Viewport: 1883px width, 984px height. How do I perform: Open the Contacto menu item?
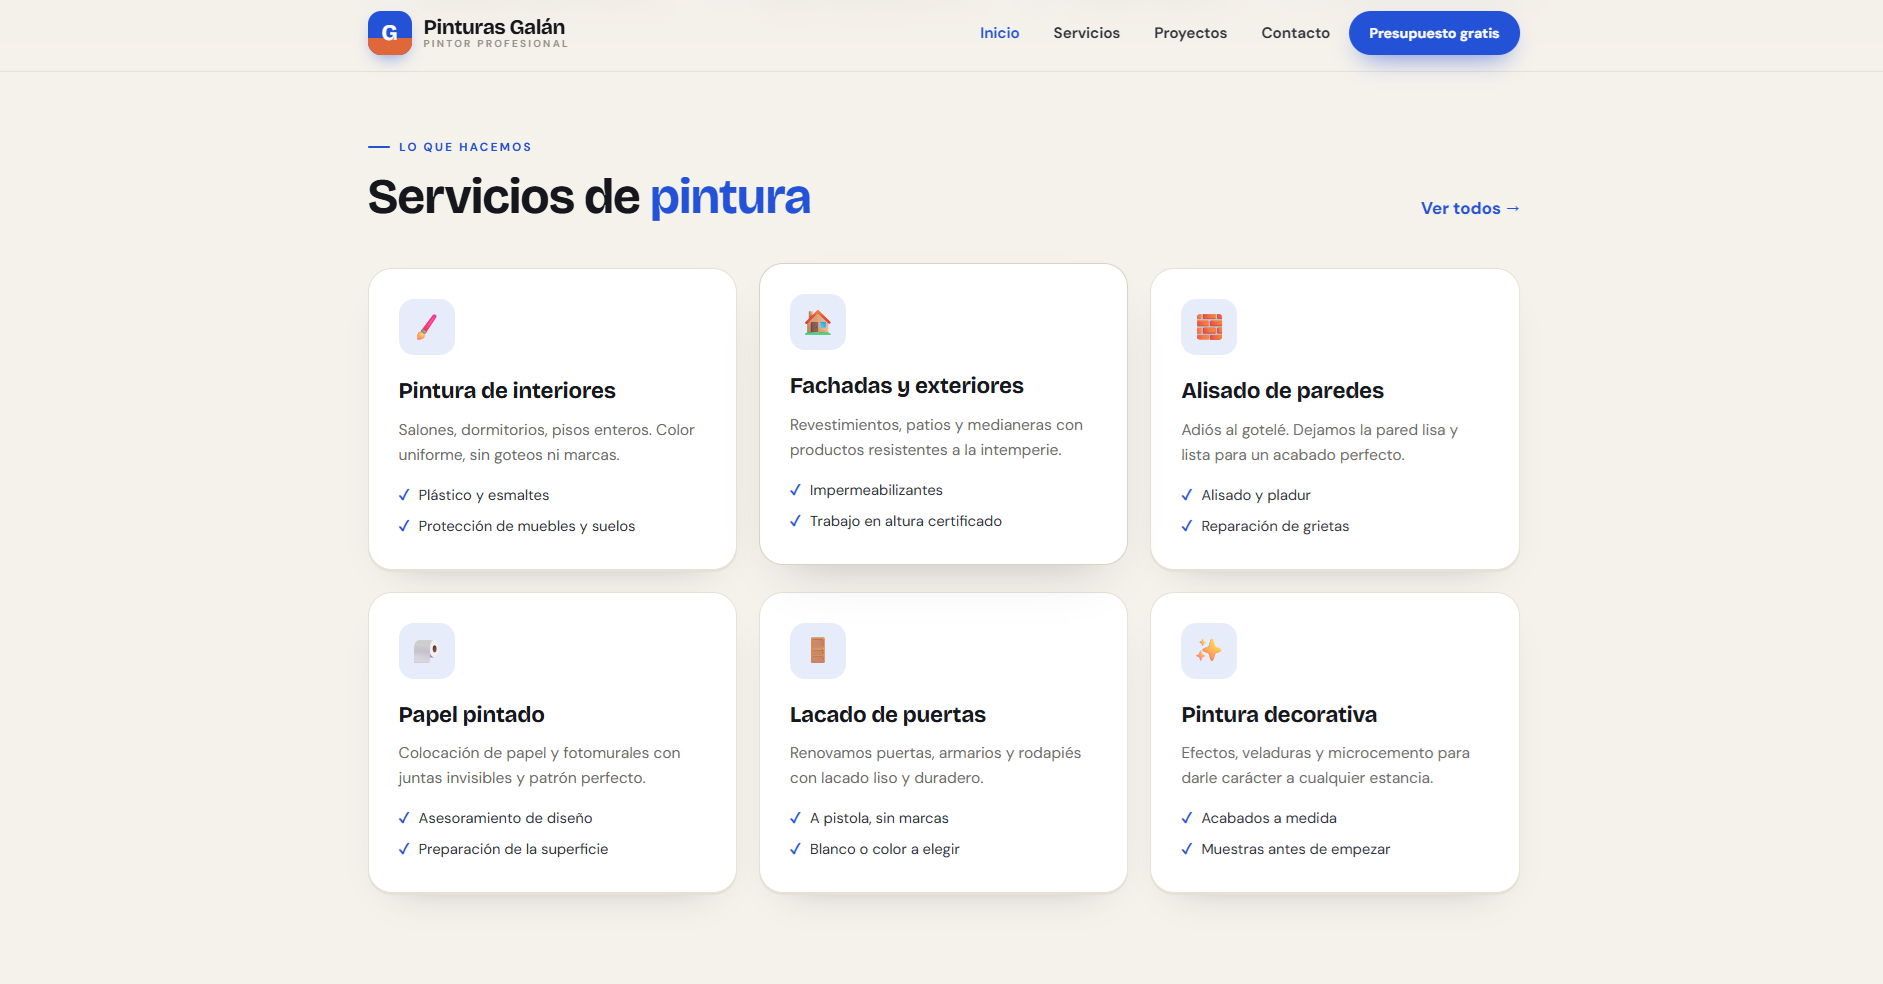(1295, 33)
